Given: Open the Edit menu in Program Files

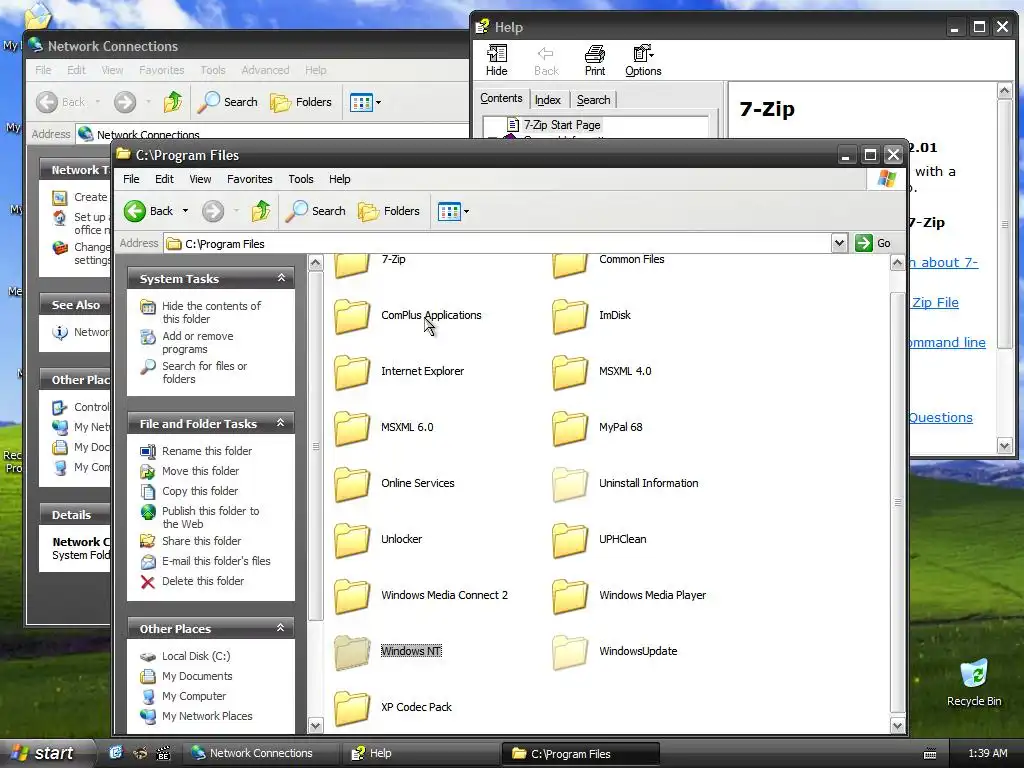Looking at the screenshot, I should [164, 179].
